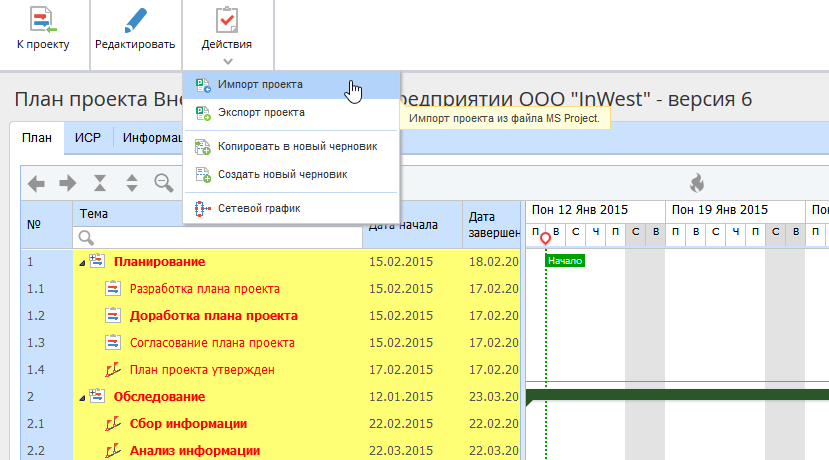Click the right arrow indent icon

(67, 183)
